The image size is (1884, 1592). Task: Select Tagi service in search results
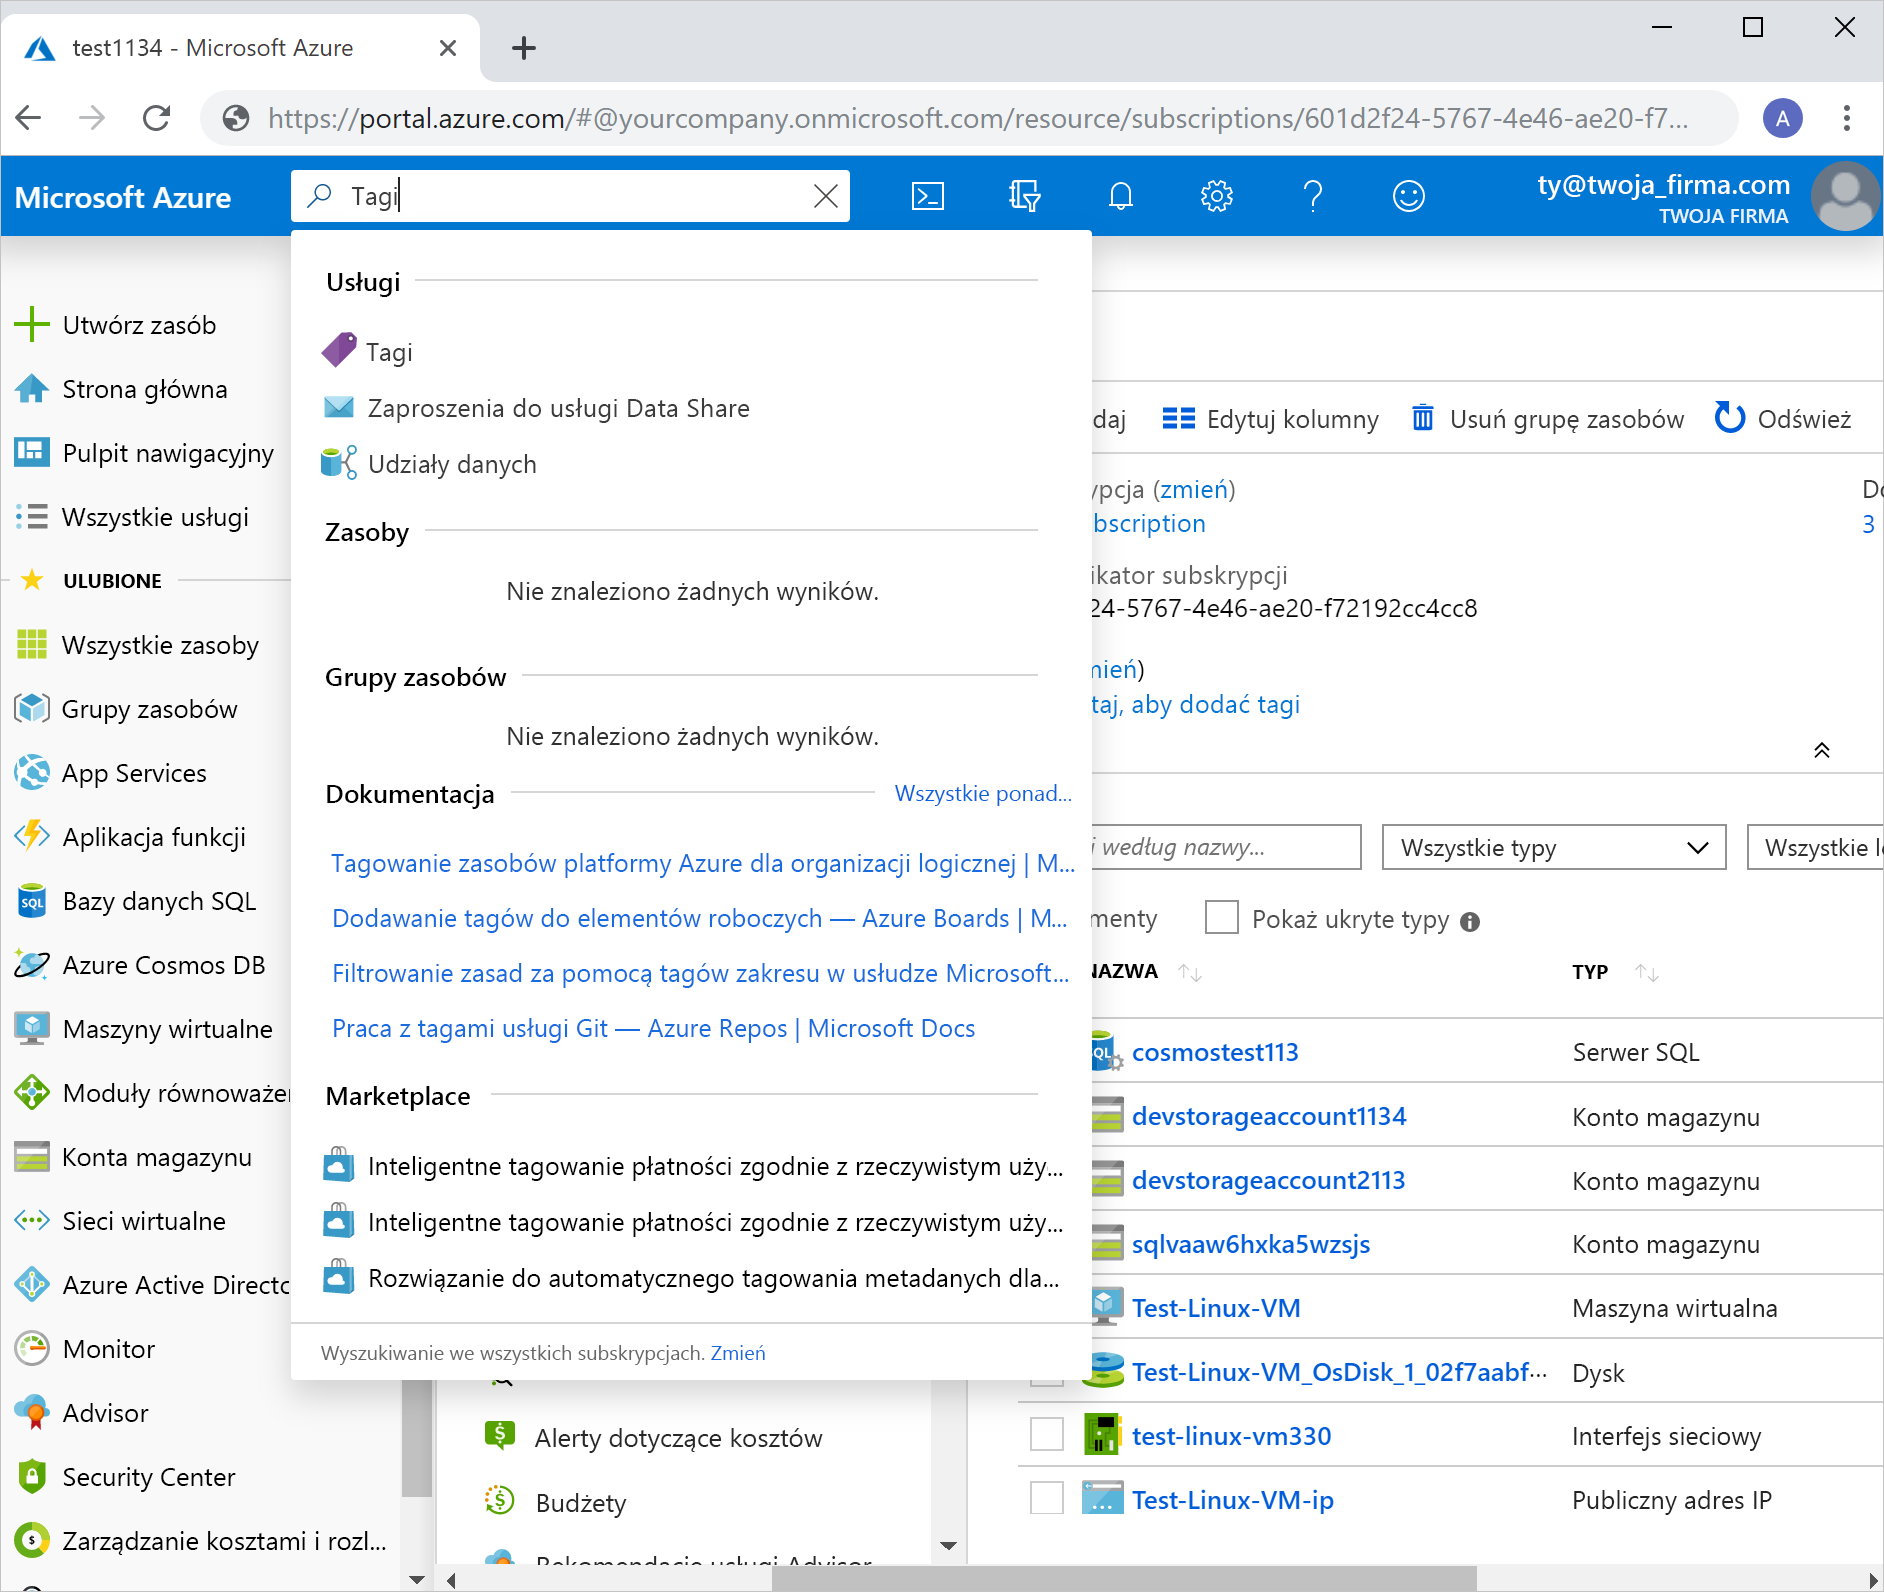click(368, 351)
